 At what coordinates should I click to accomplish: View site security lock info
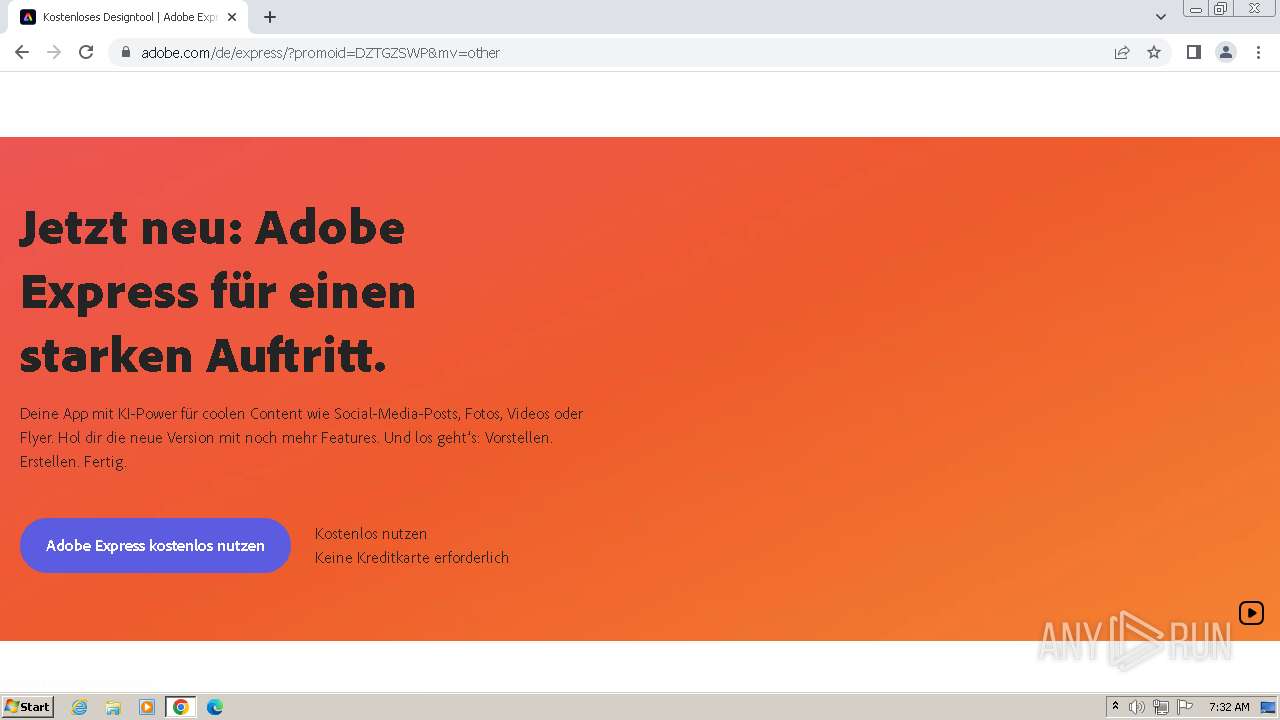point(126,52)
